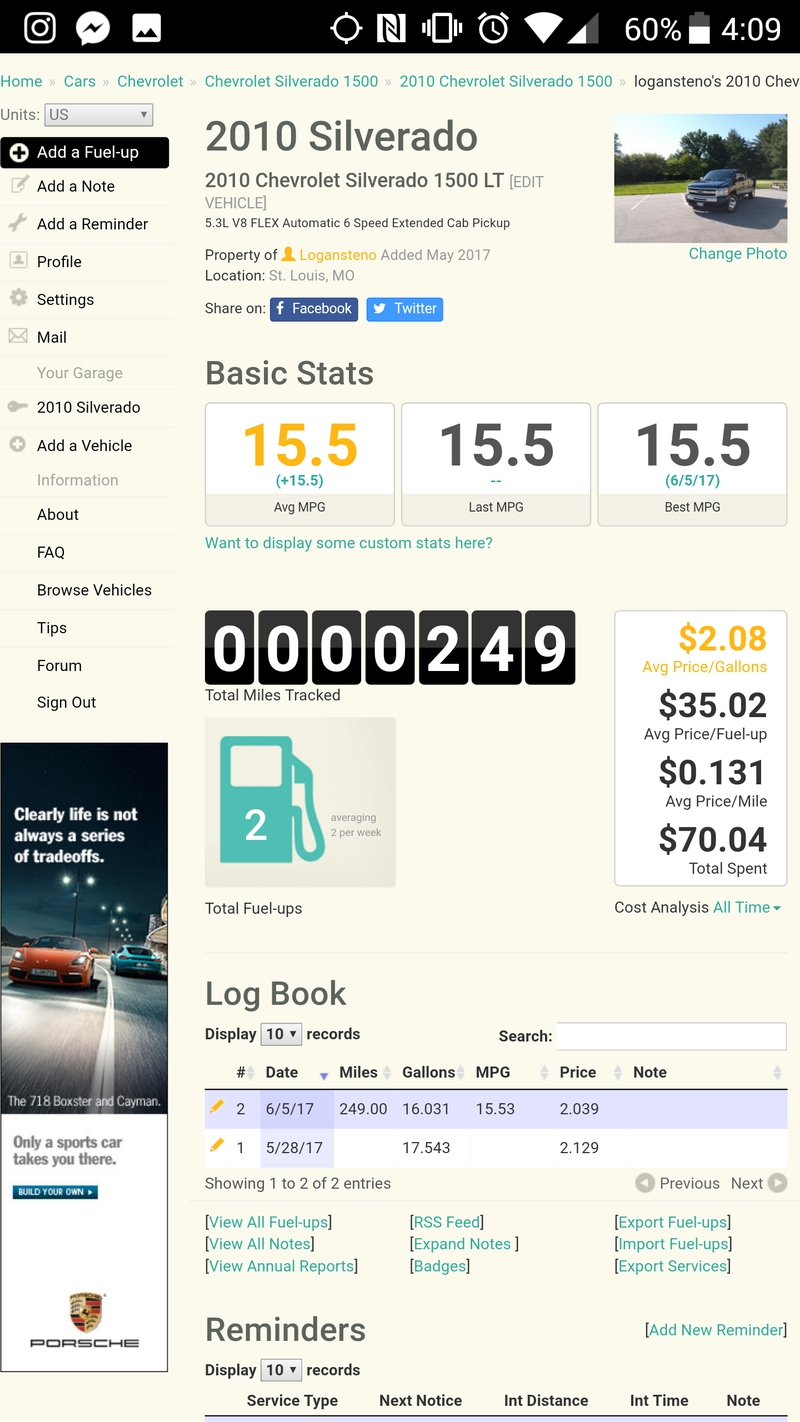The image size is (800, 1422).
Task: Open Export Services link
Action: click(x=672, y=1266)
